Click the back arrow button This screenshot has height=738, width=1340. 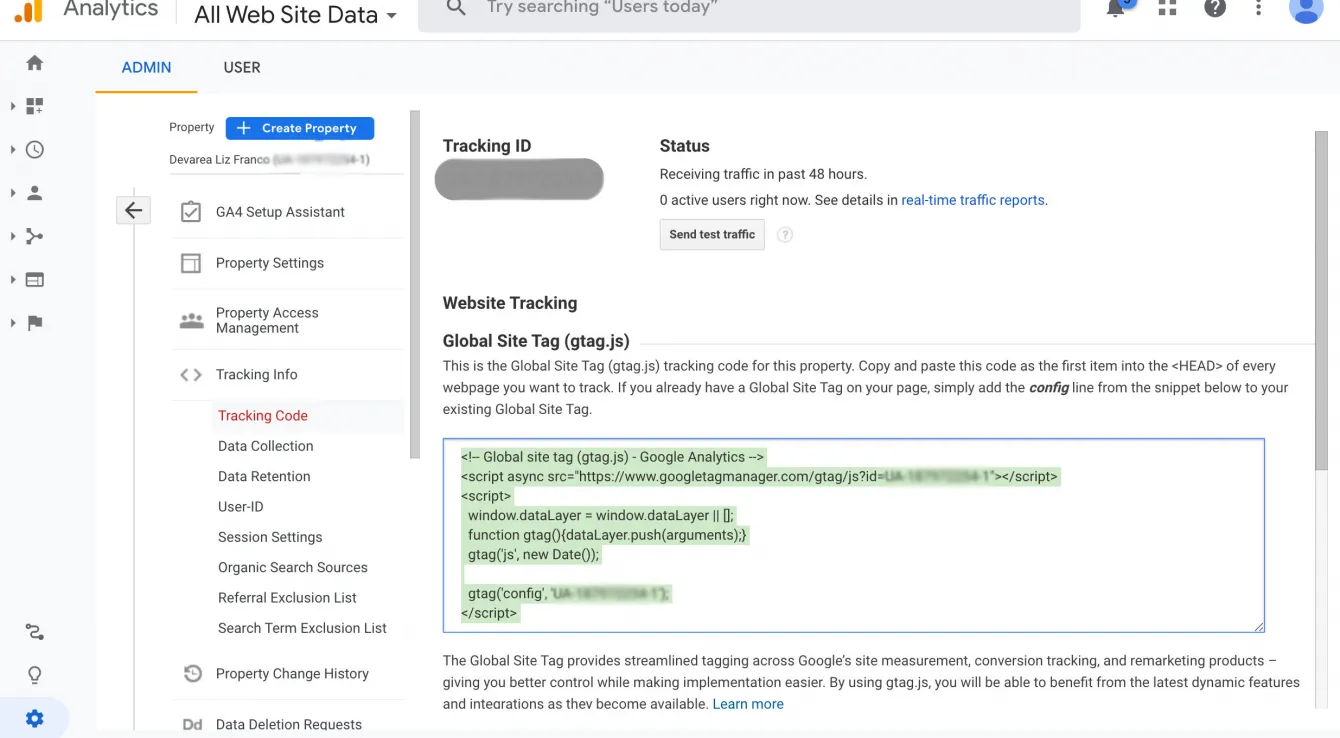coord(133,211)
